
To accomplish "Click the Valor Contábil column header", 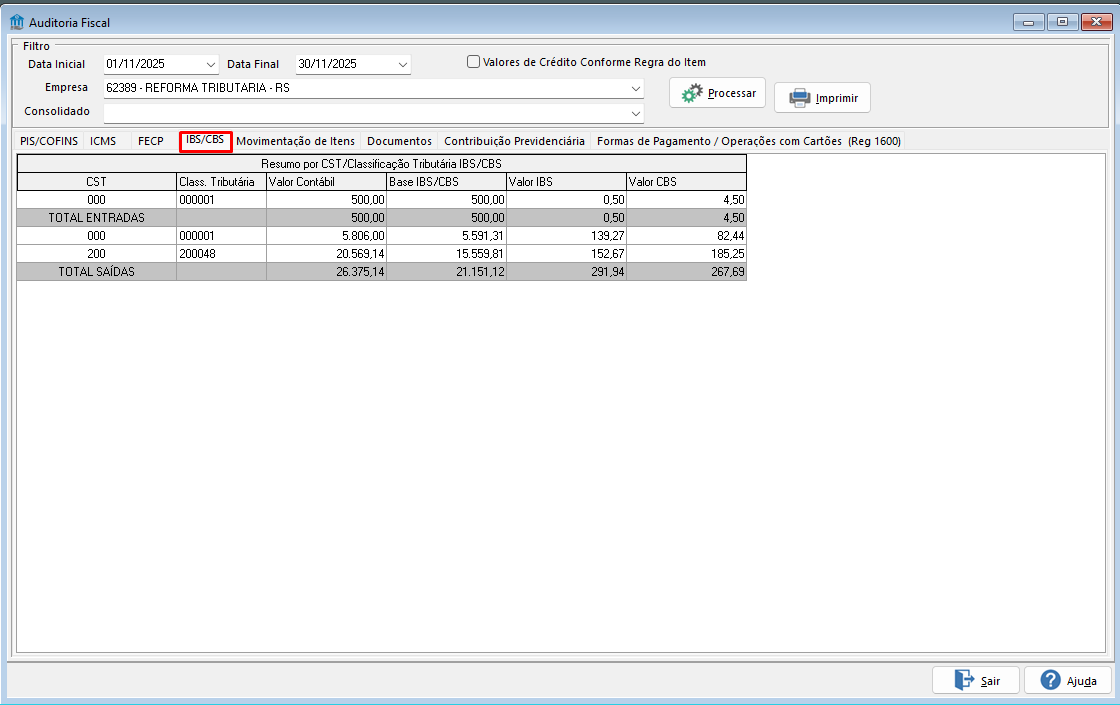I will pos(326,181).
